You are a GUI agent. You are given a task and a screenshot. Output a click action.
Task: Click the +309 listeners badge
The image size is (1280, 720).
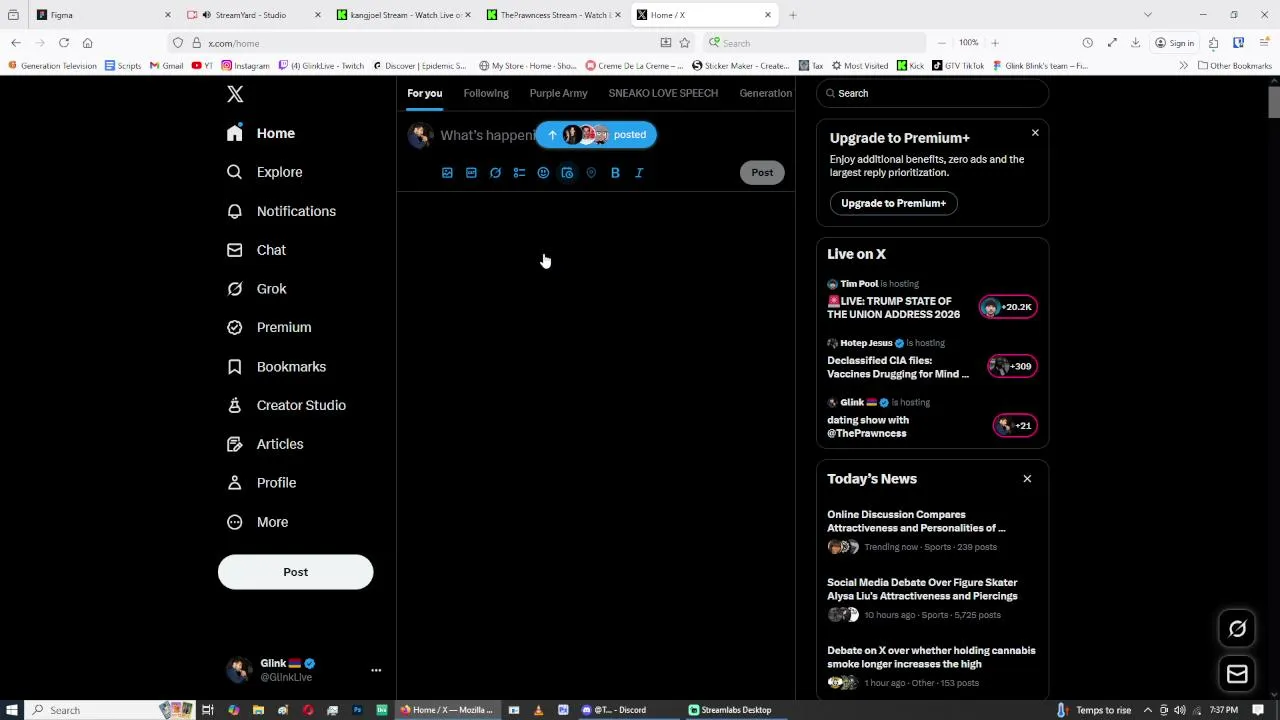point(1012,366)
